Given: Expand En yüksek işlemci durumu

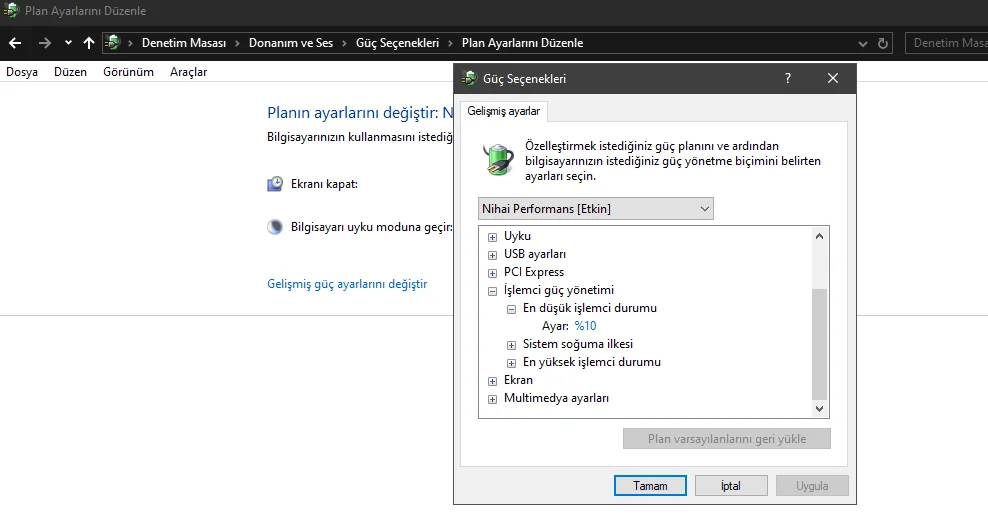Looking at the screenshot, I should pos(511,363).
